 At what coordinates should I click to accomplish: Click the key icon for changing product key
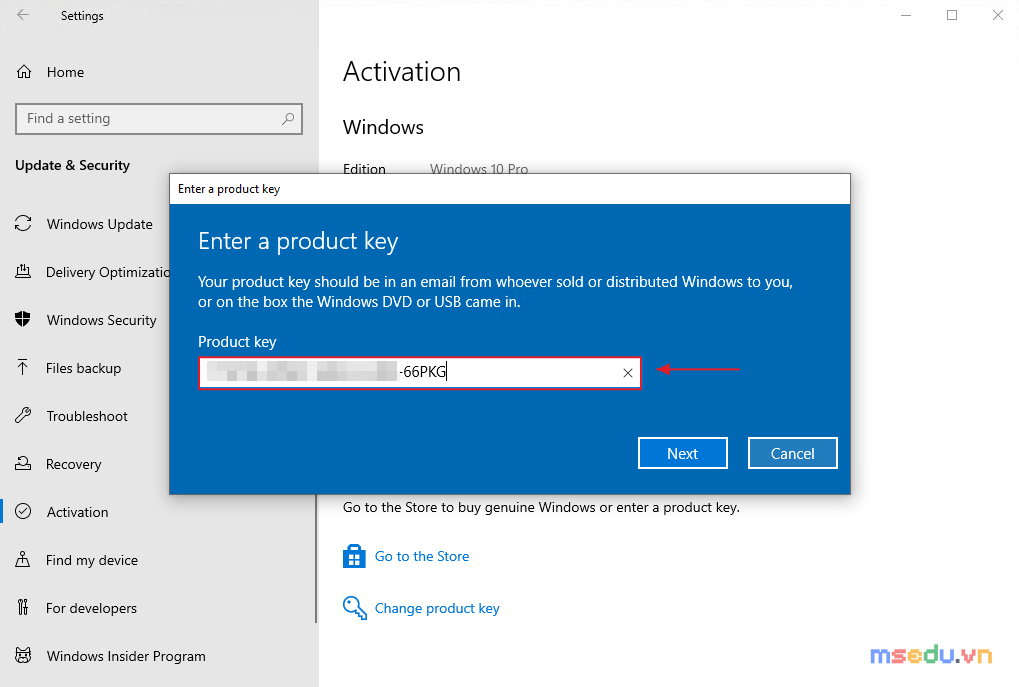pos(355,608)
